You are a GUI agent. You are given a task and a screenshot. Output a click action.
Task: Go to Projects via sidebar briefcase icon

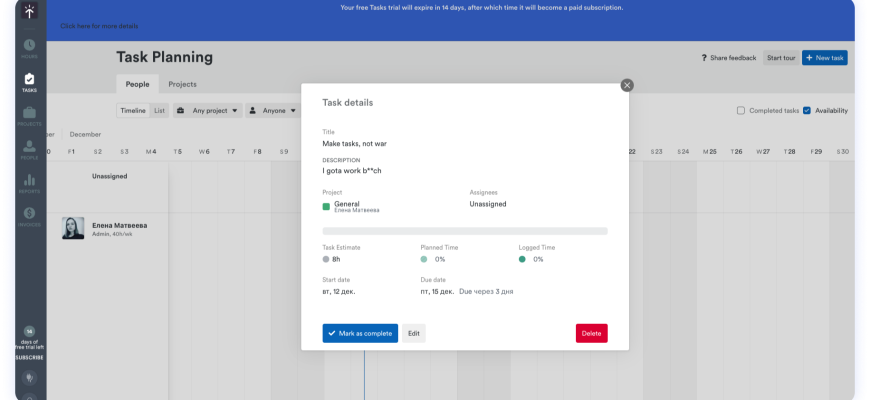pos(29,114)
